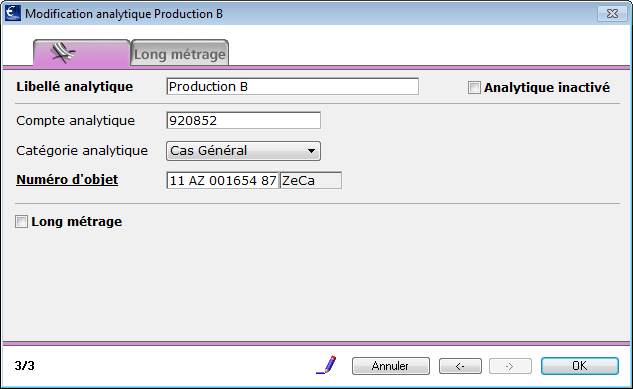
Task: Focus the Libellé analytique field
Action: point(292,87)
